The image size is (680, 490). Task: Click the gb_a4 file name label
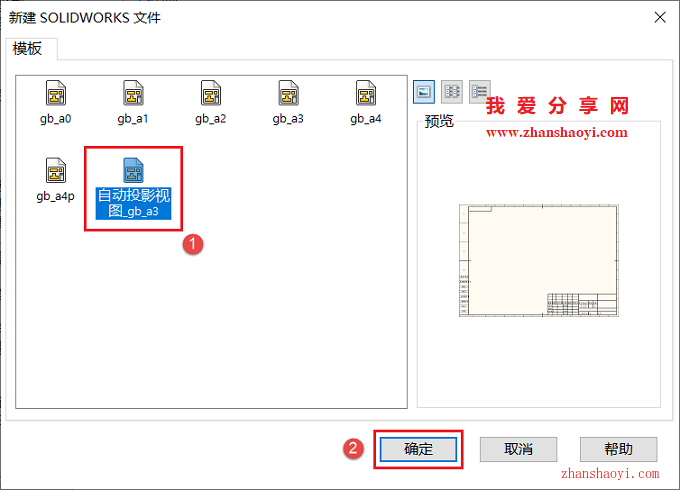(x=366, y=119)
